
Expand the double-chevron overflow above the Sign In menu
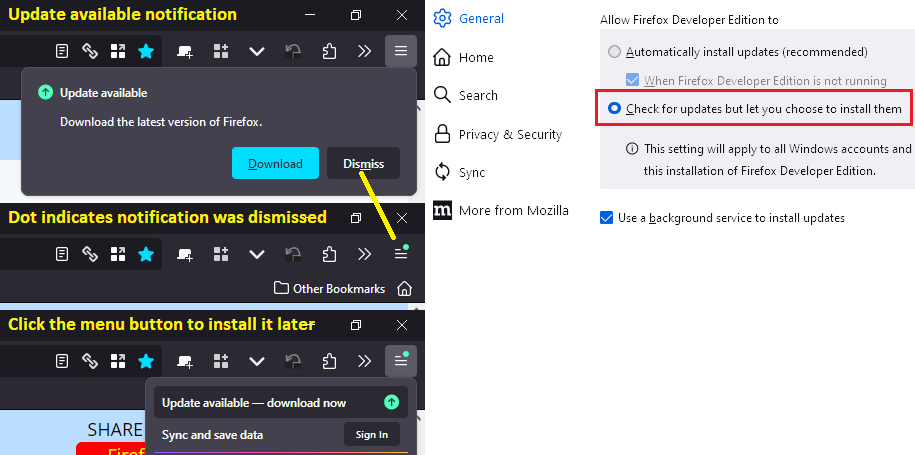365,361
